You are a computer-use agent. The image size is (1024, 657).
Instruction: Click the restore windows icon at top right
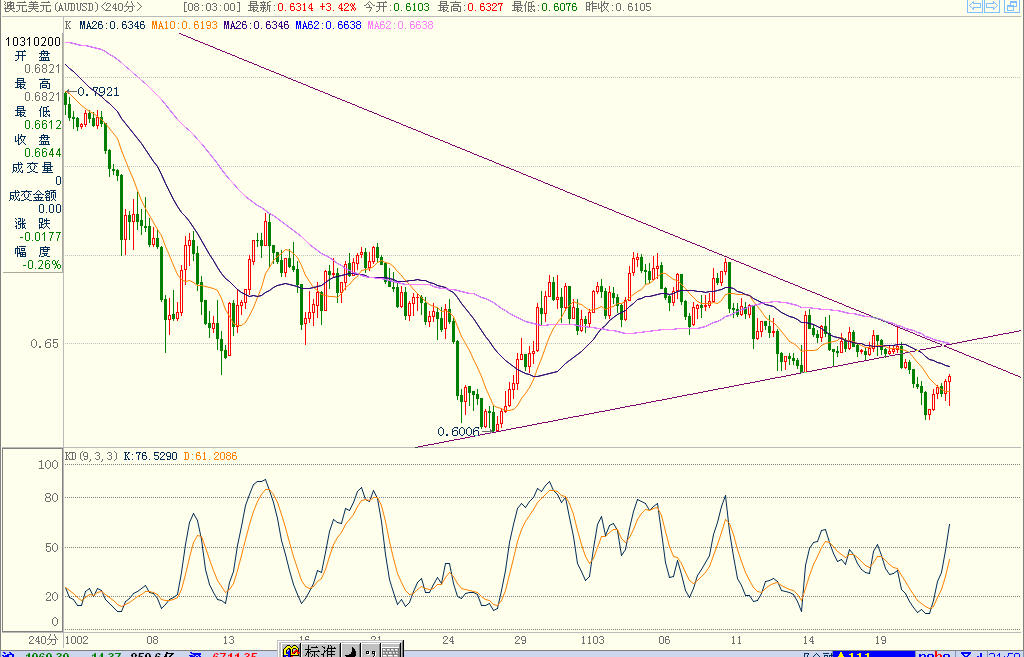[1010, 7]
